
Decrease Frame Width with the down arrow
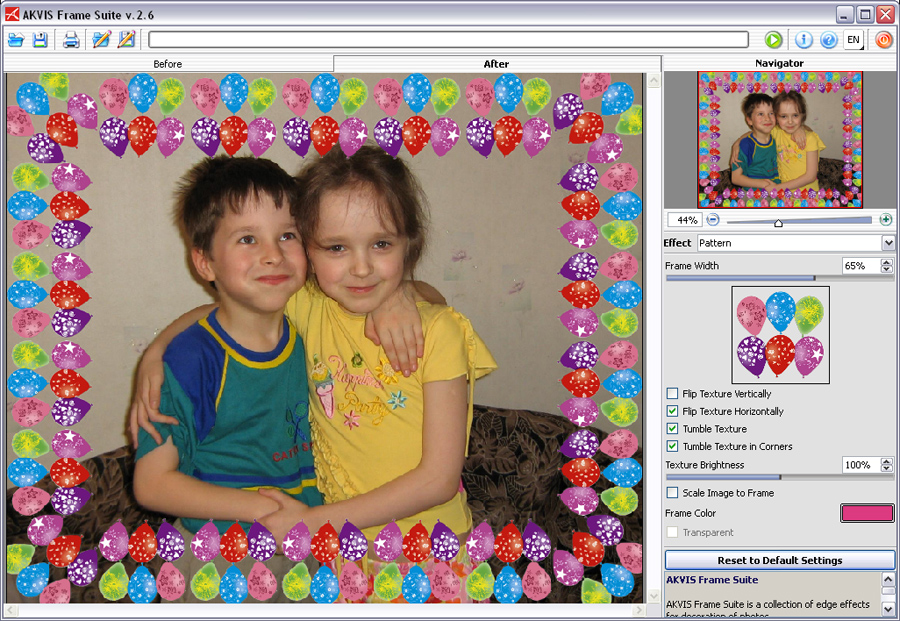[x=887, y=269]
